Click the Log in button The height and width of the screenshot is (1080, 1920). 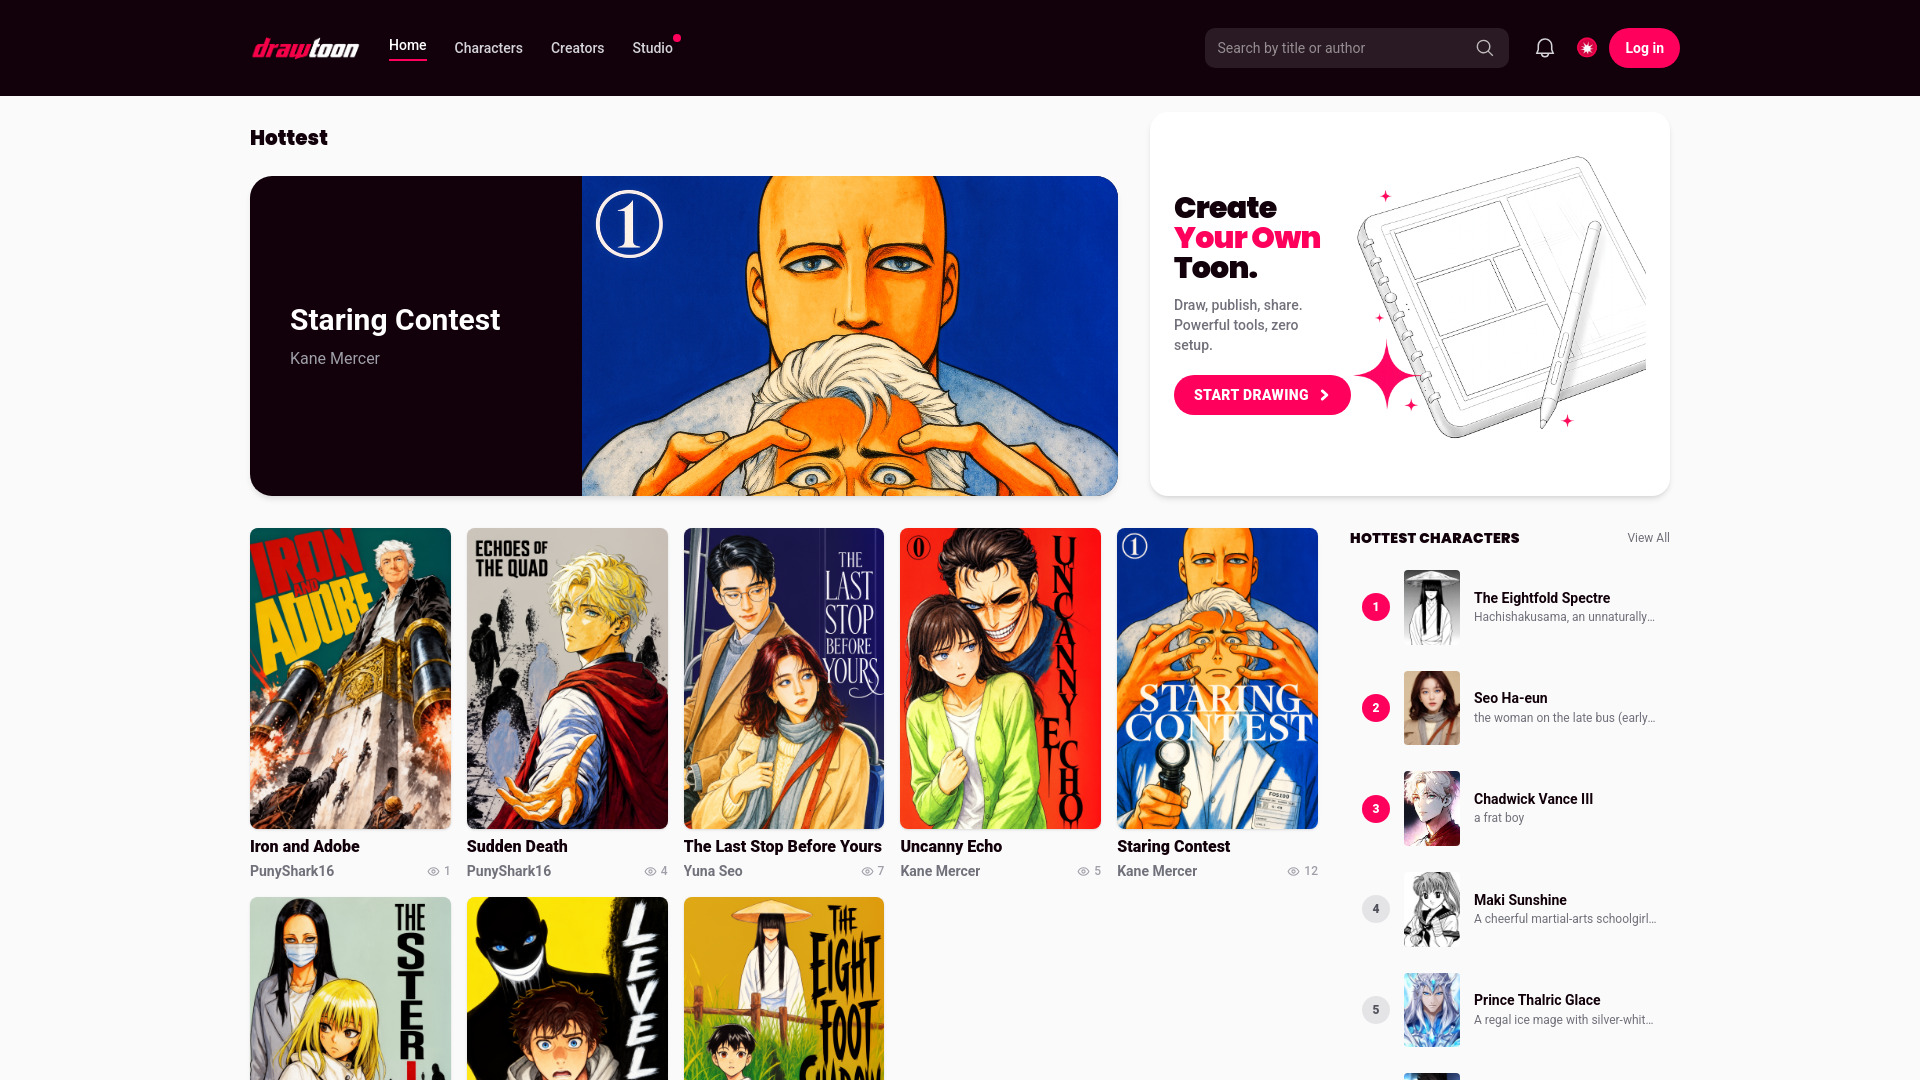click(1644, 48)
